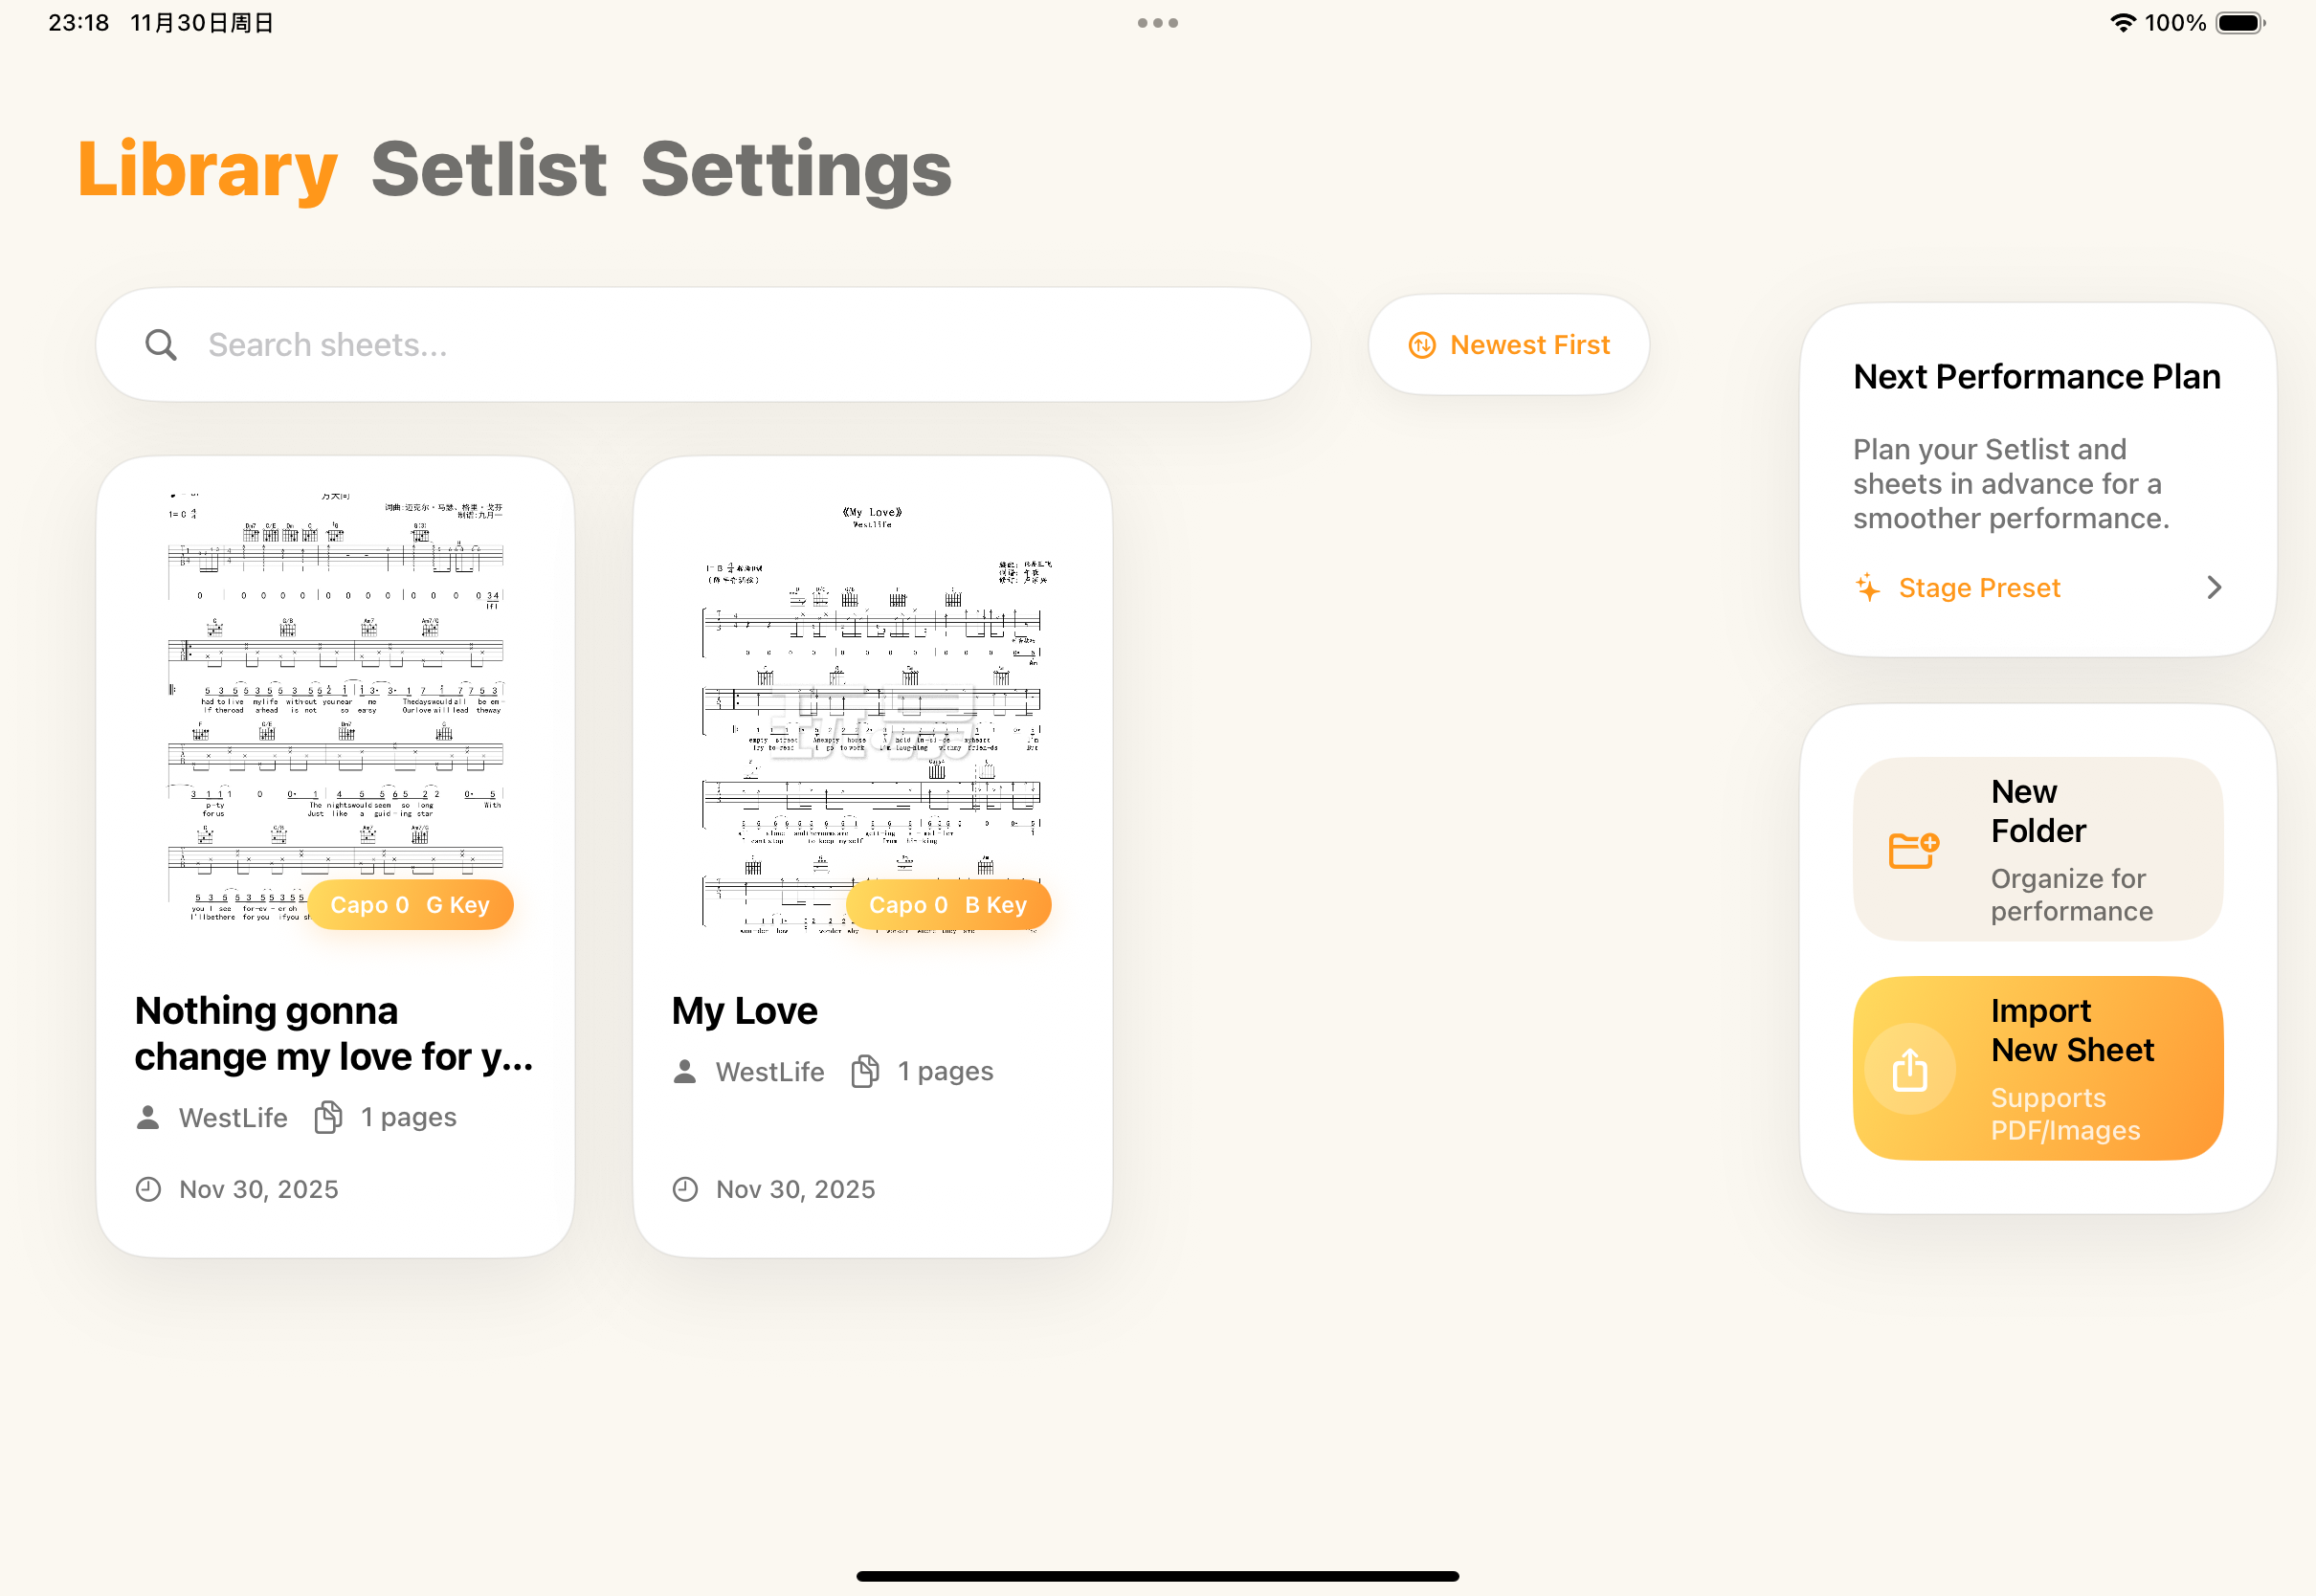Switch to the Setlist tab
2316x1596 pixels.
488,169
